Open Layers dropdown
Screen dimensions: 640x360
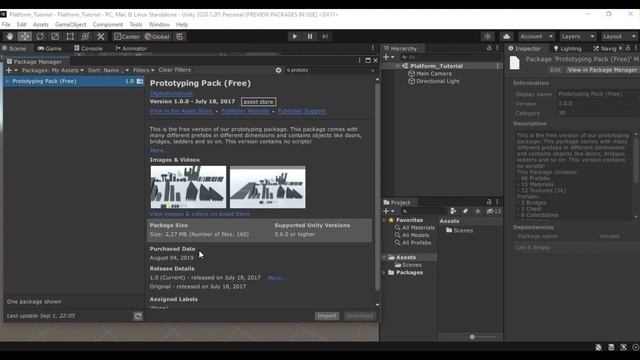pyautogui.click(x=578, y=36)
